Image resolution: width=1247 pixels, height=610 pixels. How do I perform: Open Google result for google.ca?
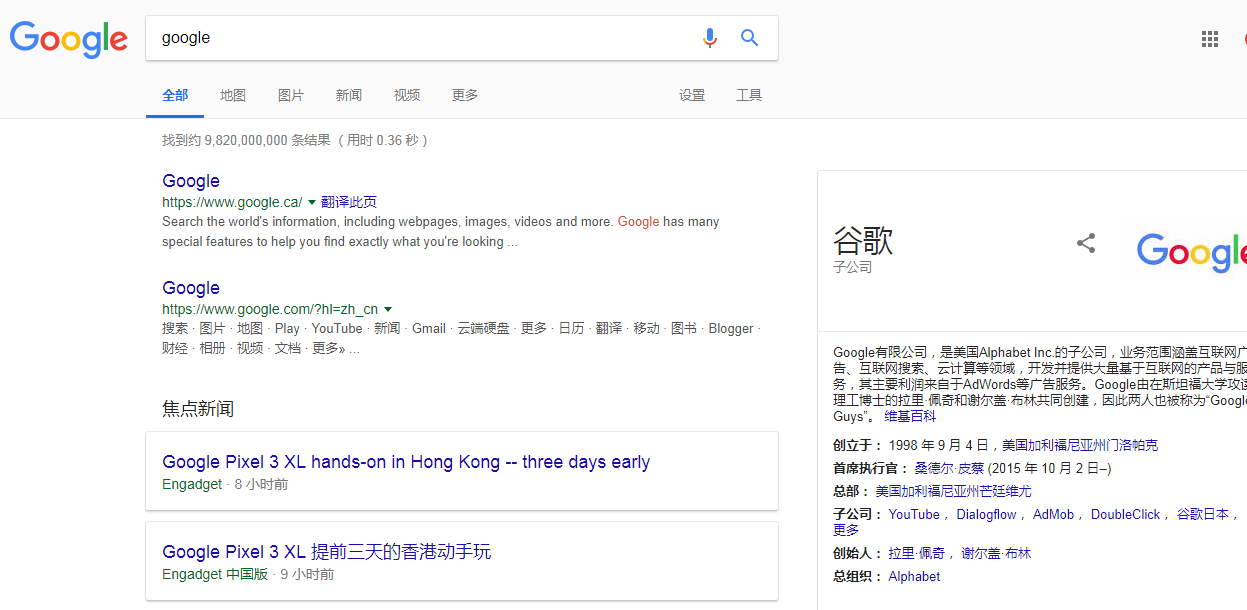(x=191, y=181)
